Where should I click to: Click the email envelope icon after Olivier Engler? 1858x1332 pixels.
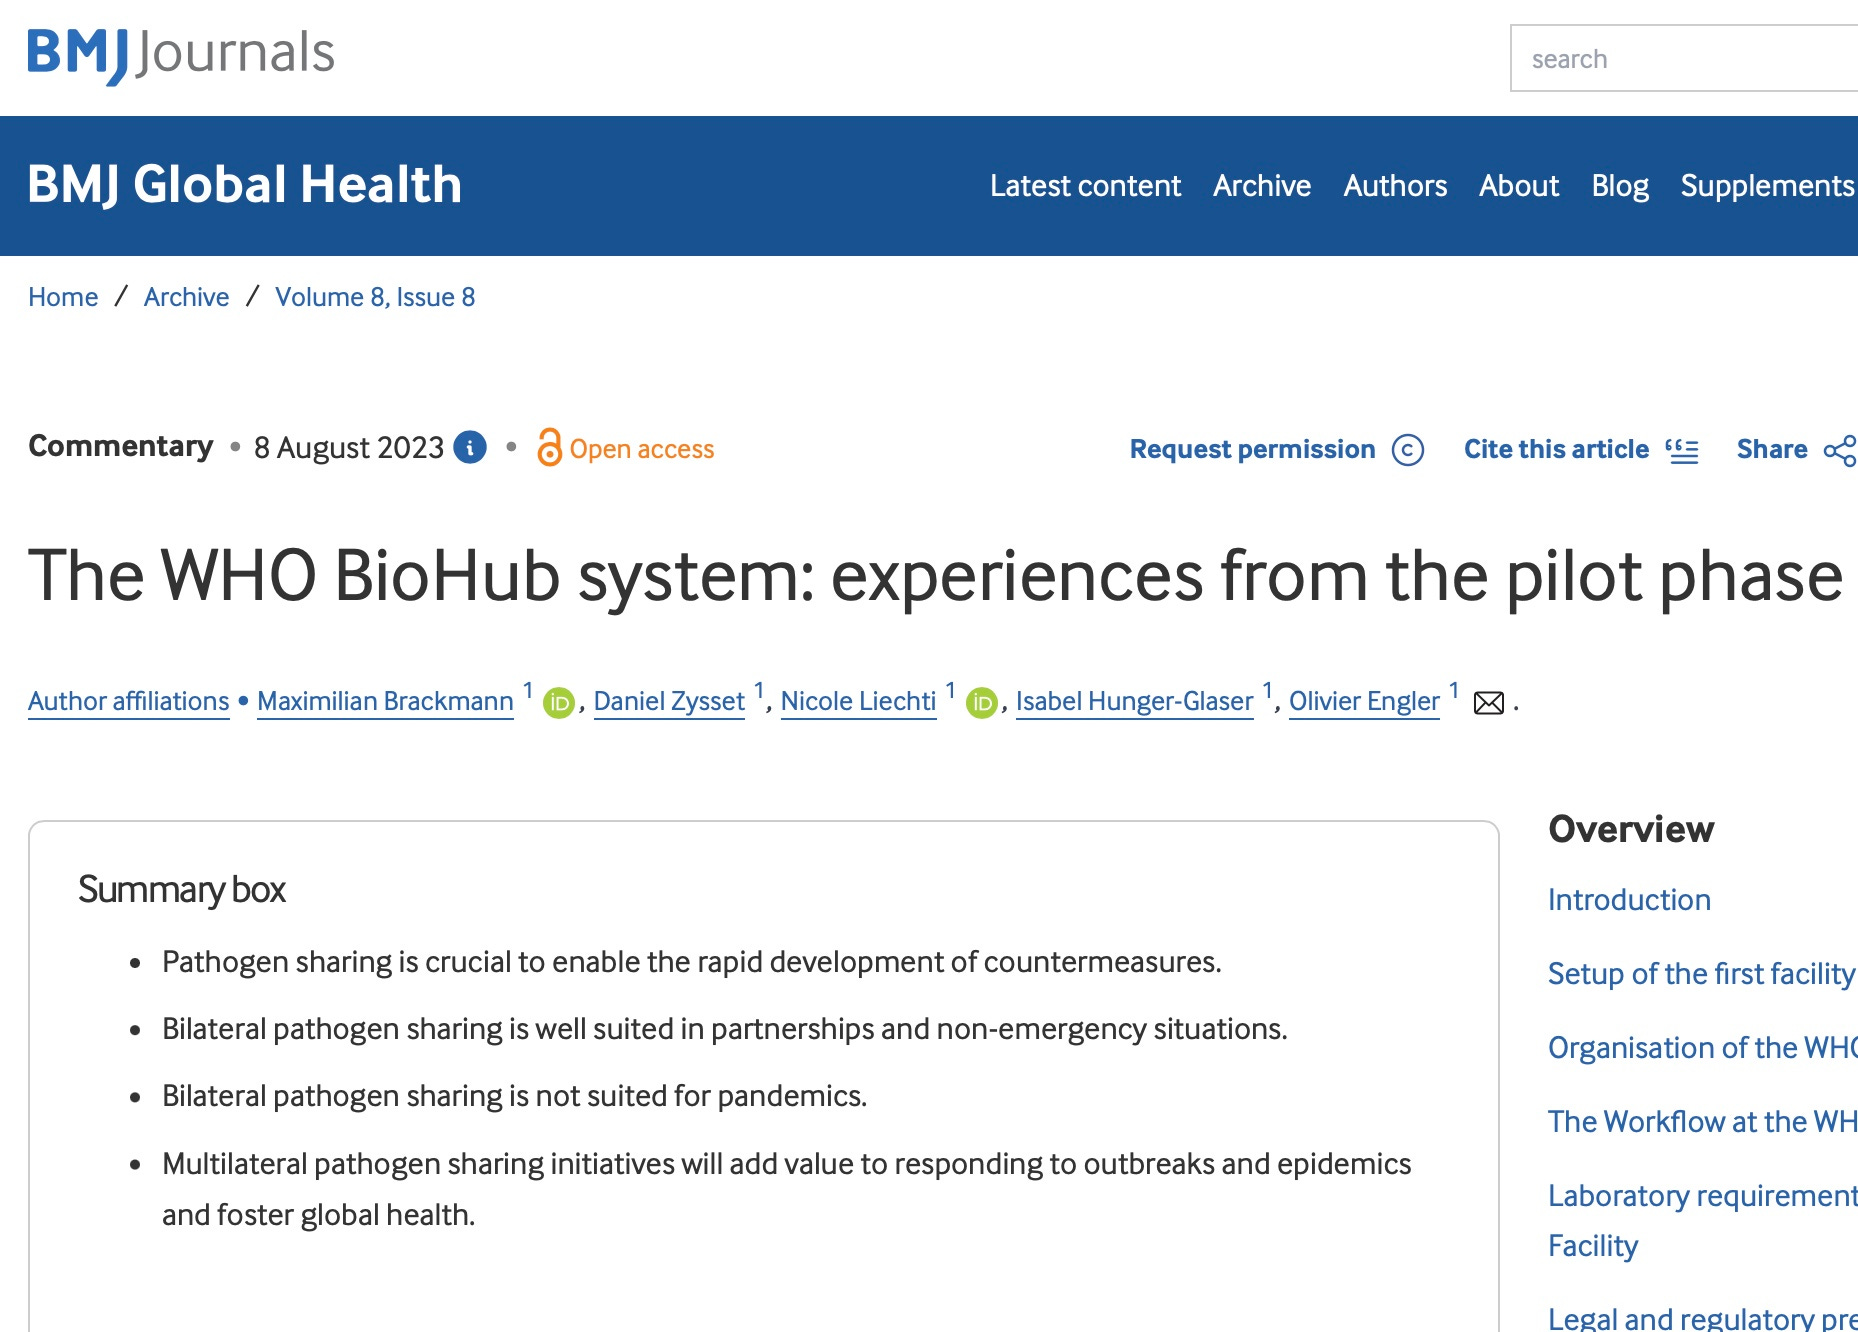click(x=1489, y=703)
